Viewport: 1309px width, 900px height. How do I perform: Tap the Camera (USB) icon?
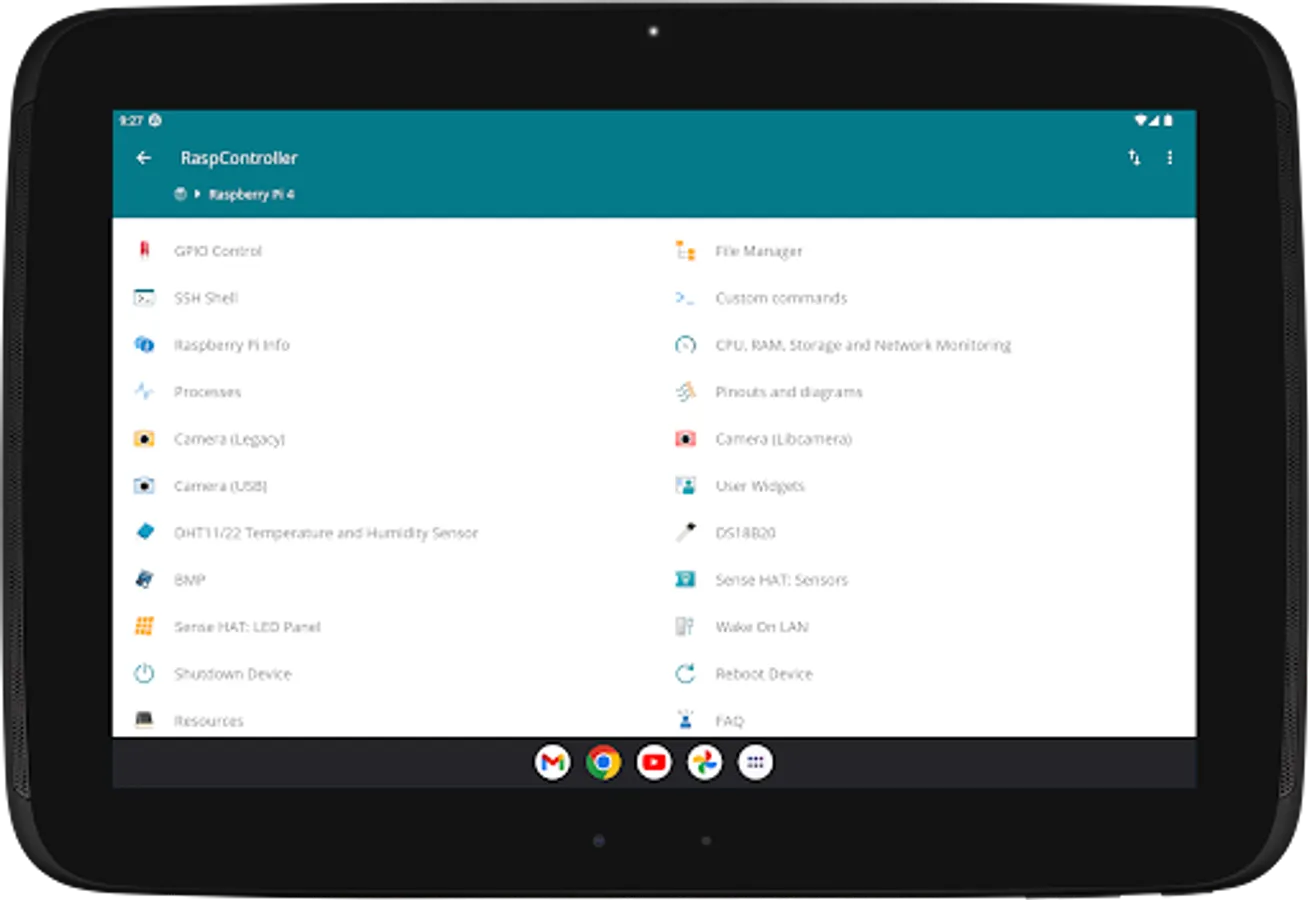144,486
